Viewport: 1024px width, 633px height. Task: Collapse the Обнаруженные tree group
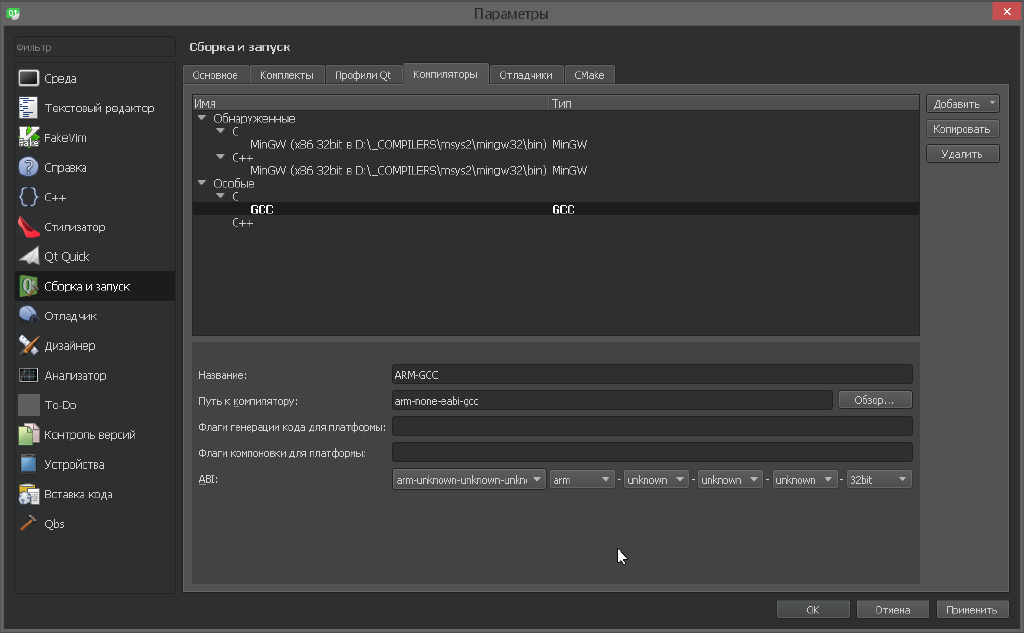[x=202, y=118]
